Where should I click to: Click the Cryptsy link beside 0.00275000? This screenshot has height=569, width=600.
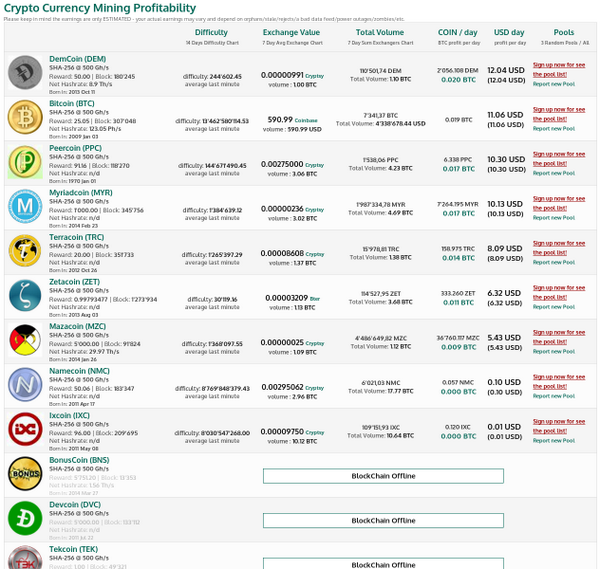point(315,165)
